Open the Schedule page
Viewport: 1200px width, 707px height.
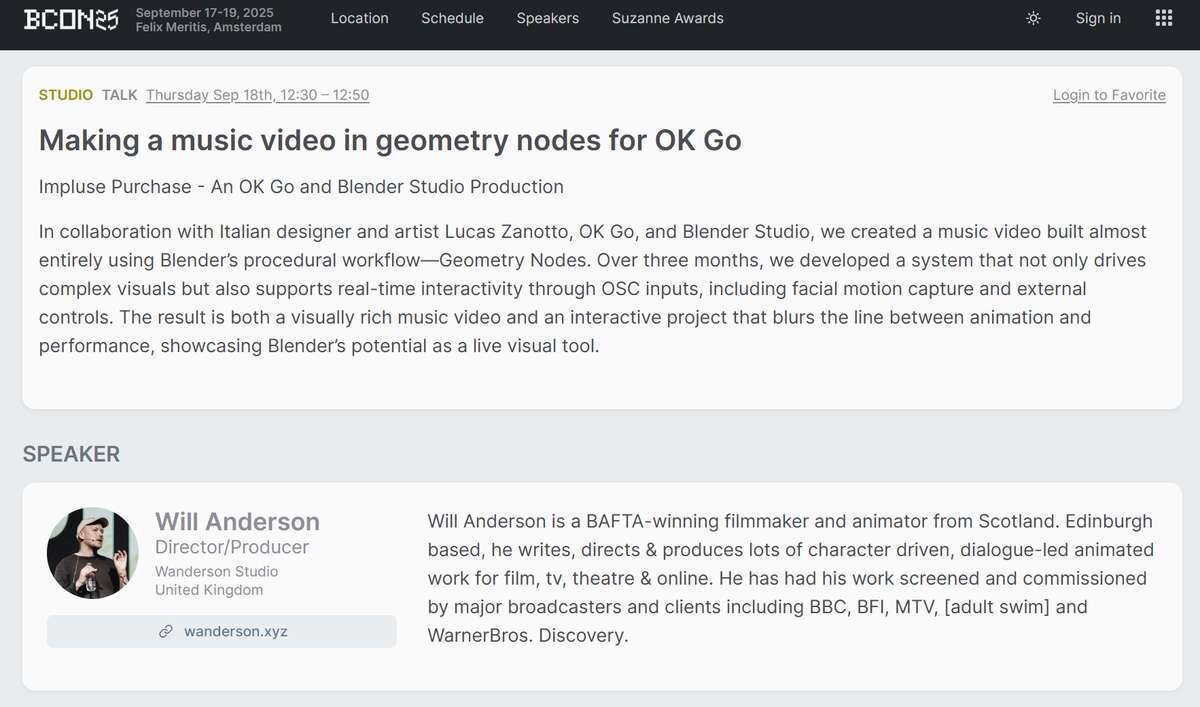point(452,18)
